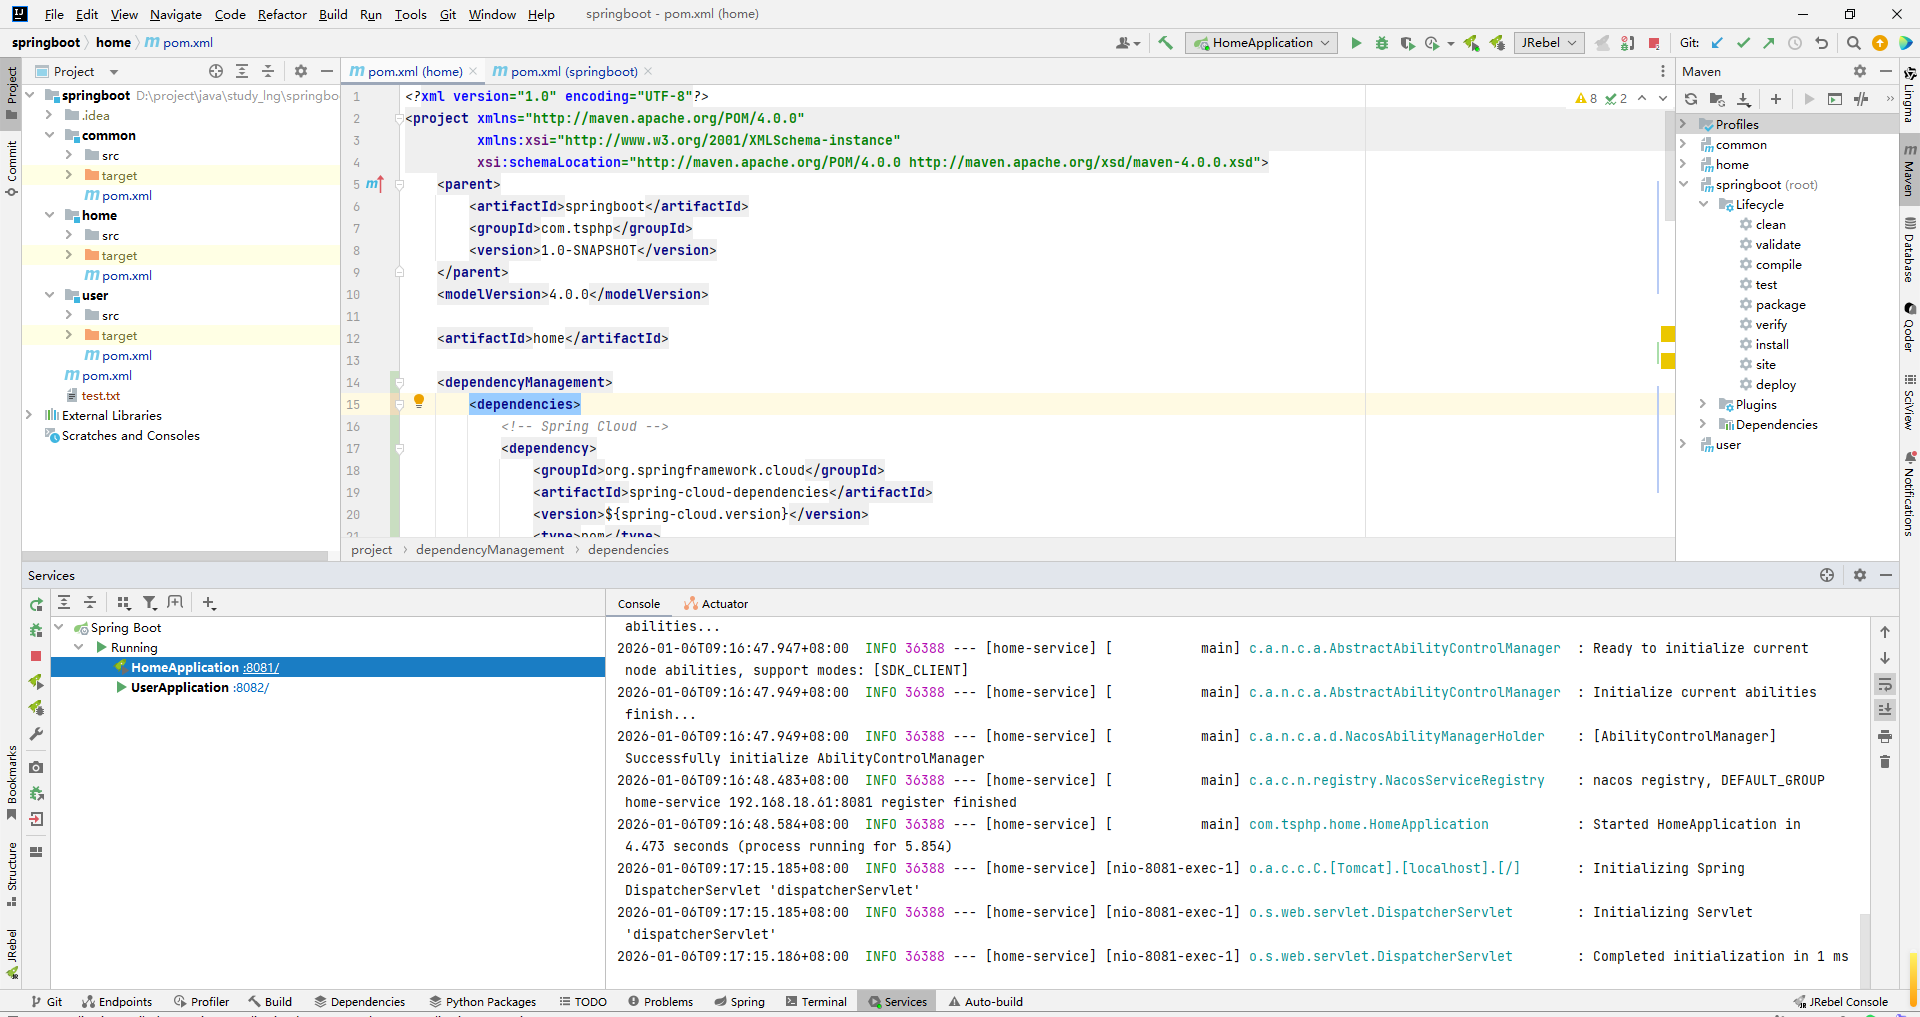Open the UserApplication :8082/ link

coord(251,687)
